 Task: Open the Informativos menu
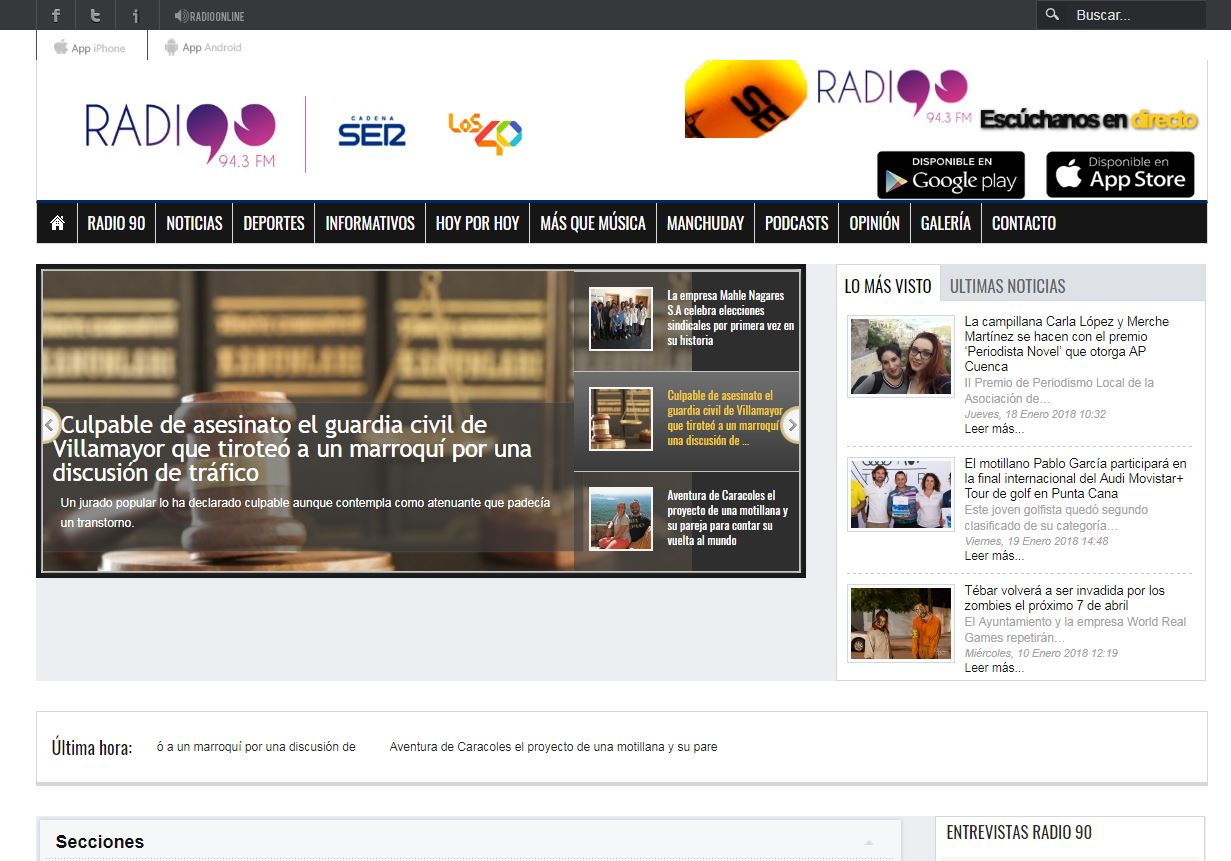[370, 223]
